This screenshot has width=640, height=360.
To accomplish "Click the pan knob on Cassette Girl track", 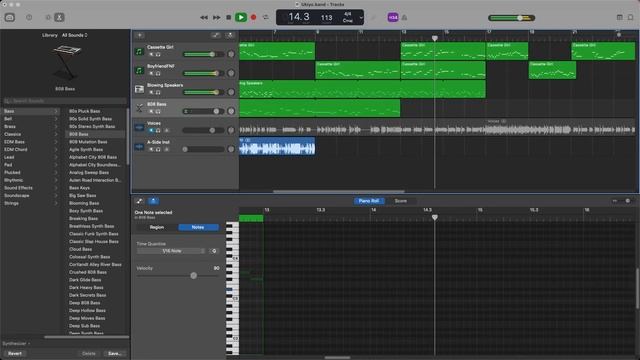I will coord(231,54).
